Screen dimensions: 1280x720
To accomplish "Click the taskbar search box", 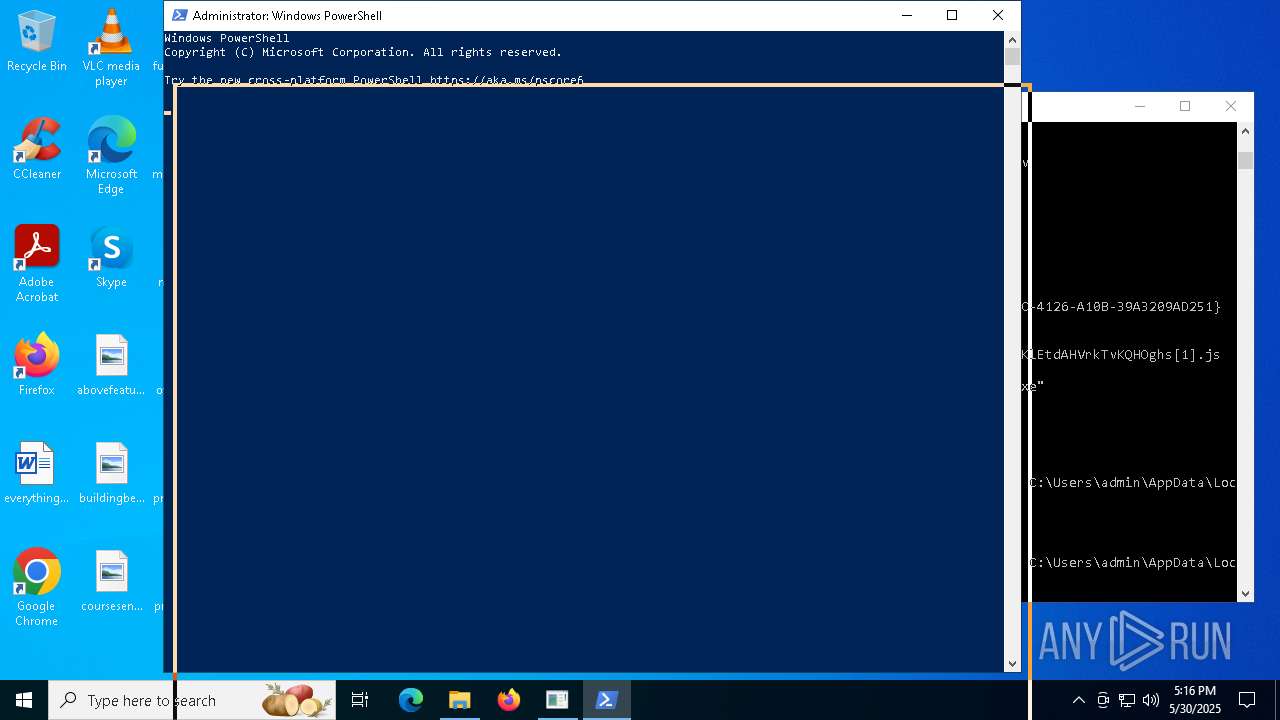I will [x=192, y=700].
